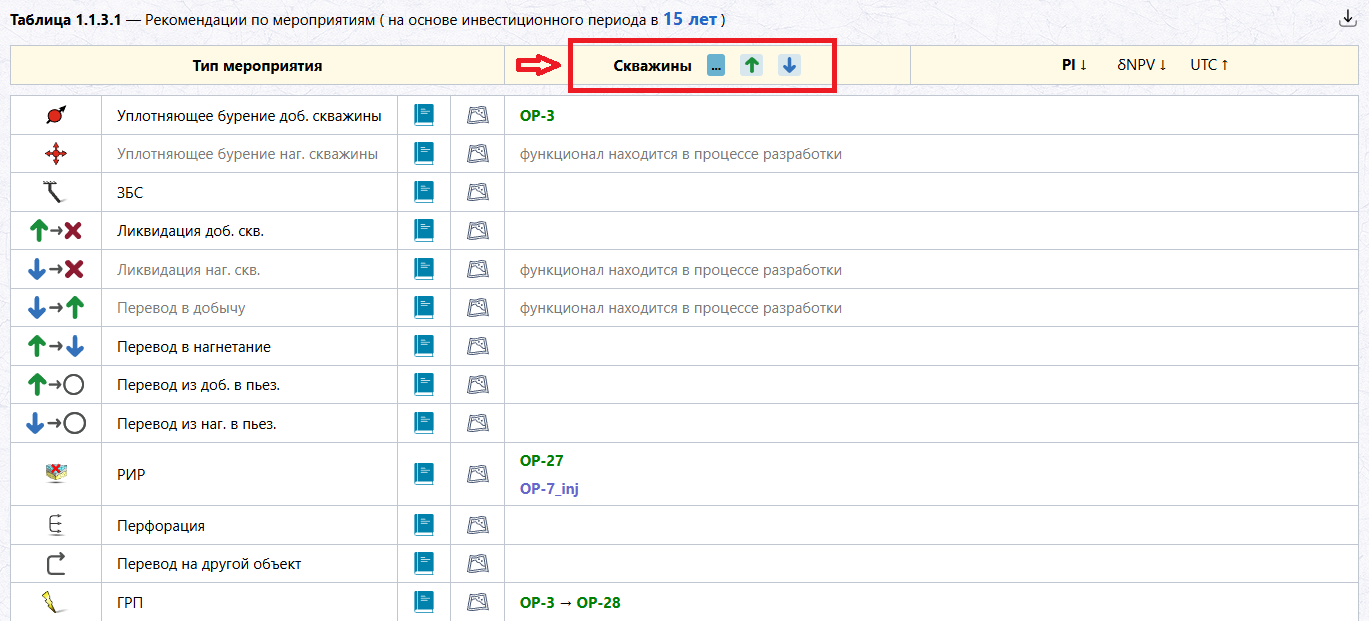Click the infill injector drilling arrows icon

pos(56,154)
